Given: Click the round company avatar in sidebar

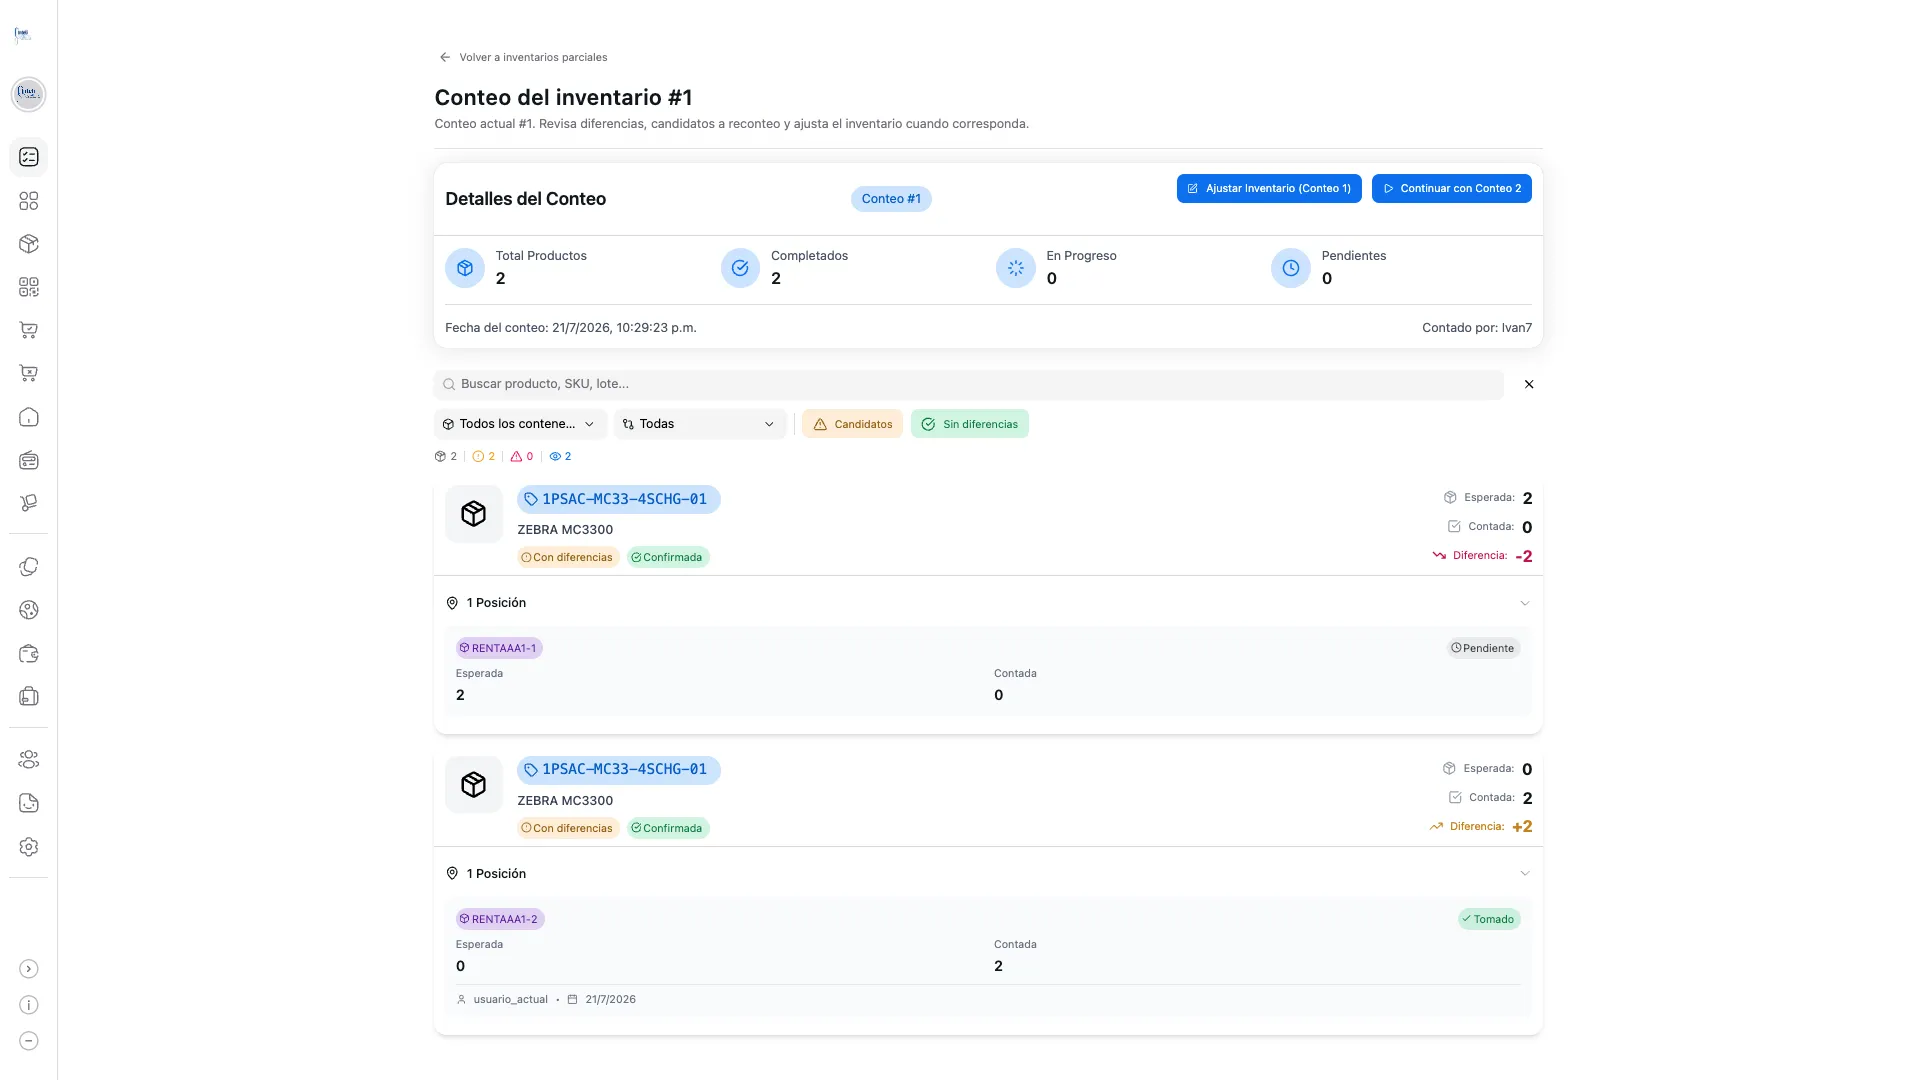Looking at the screenshot, I should [x=28, y=94].
